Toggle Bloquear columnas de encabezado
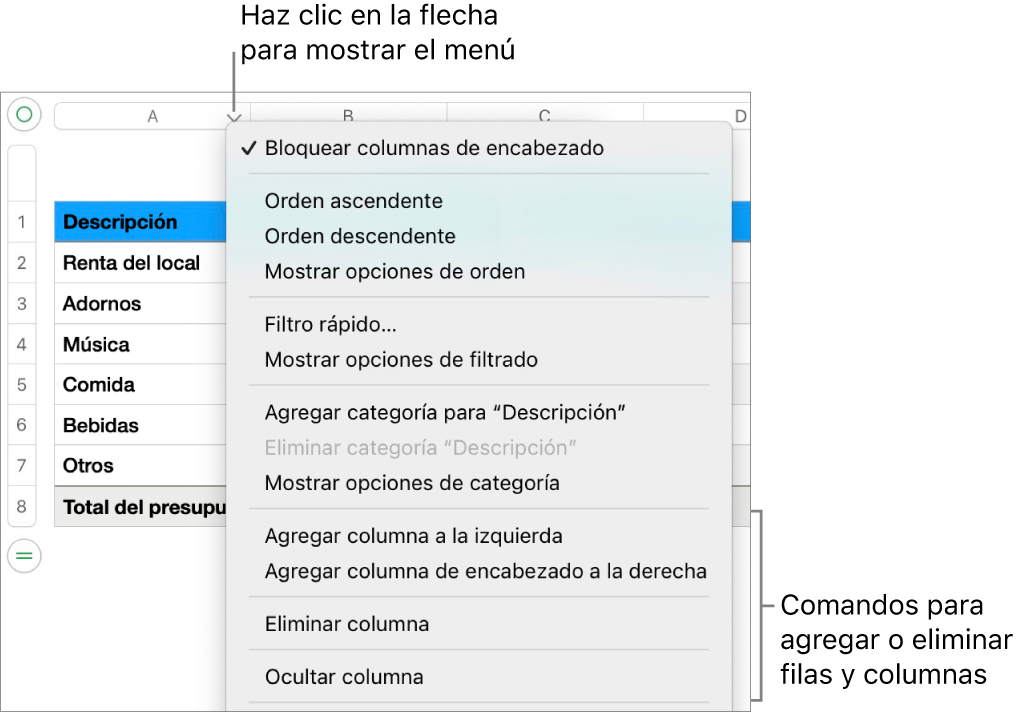This screenshot has width=1023, height=713. pyautogui.click(x=480, y=148)
